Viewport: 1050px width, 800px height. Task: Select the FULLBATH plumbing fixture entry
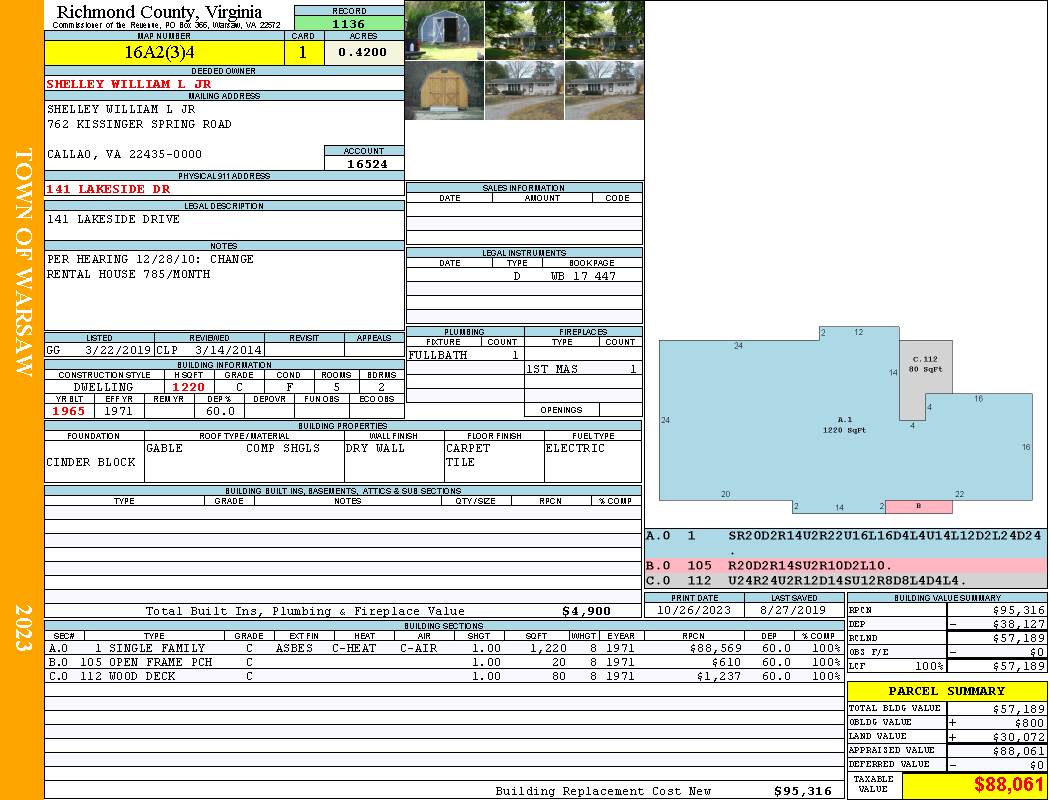[438, 355]
